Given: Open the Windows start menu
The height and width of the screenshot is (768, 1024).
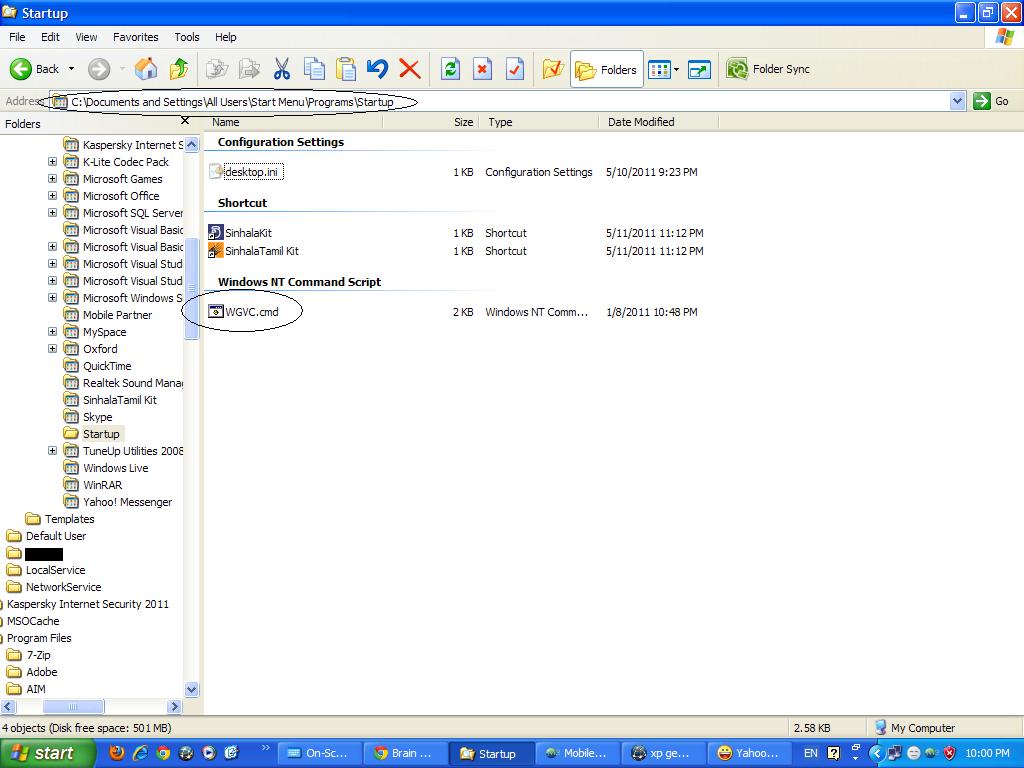Looking at the screenshot, I should [47, 753].
